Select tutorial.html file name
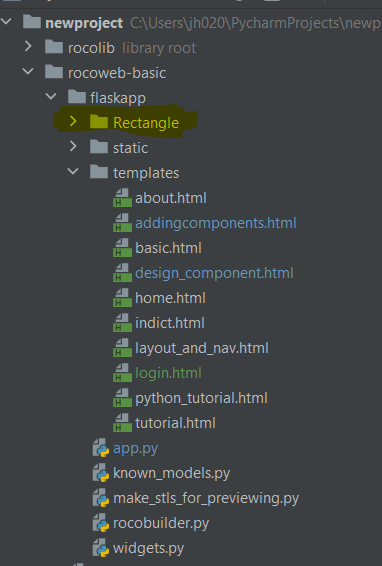The width and height of the screenshot is (382, 566). click(175, 423)
